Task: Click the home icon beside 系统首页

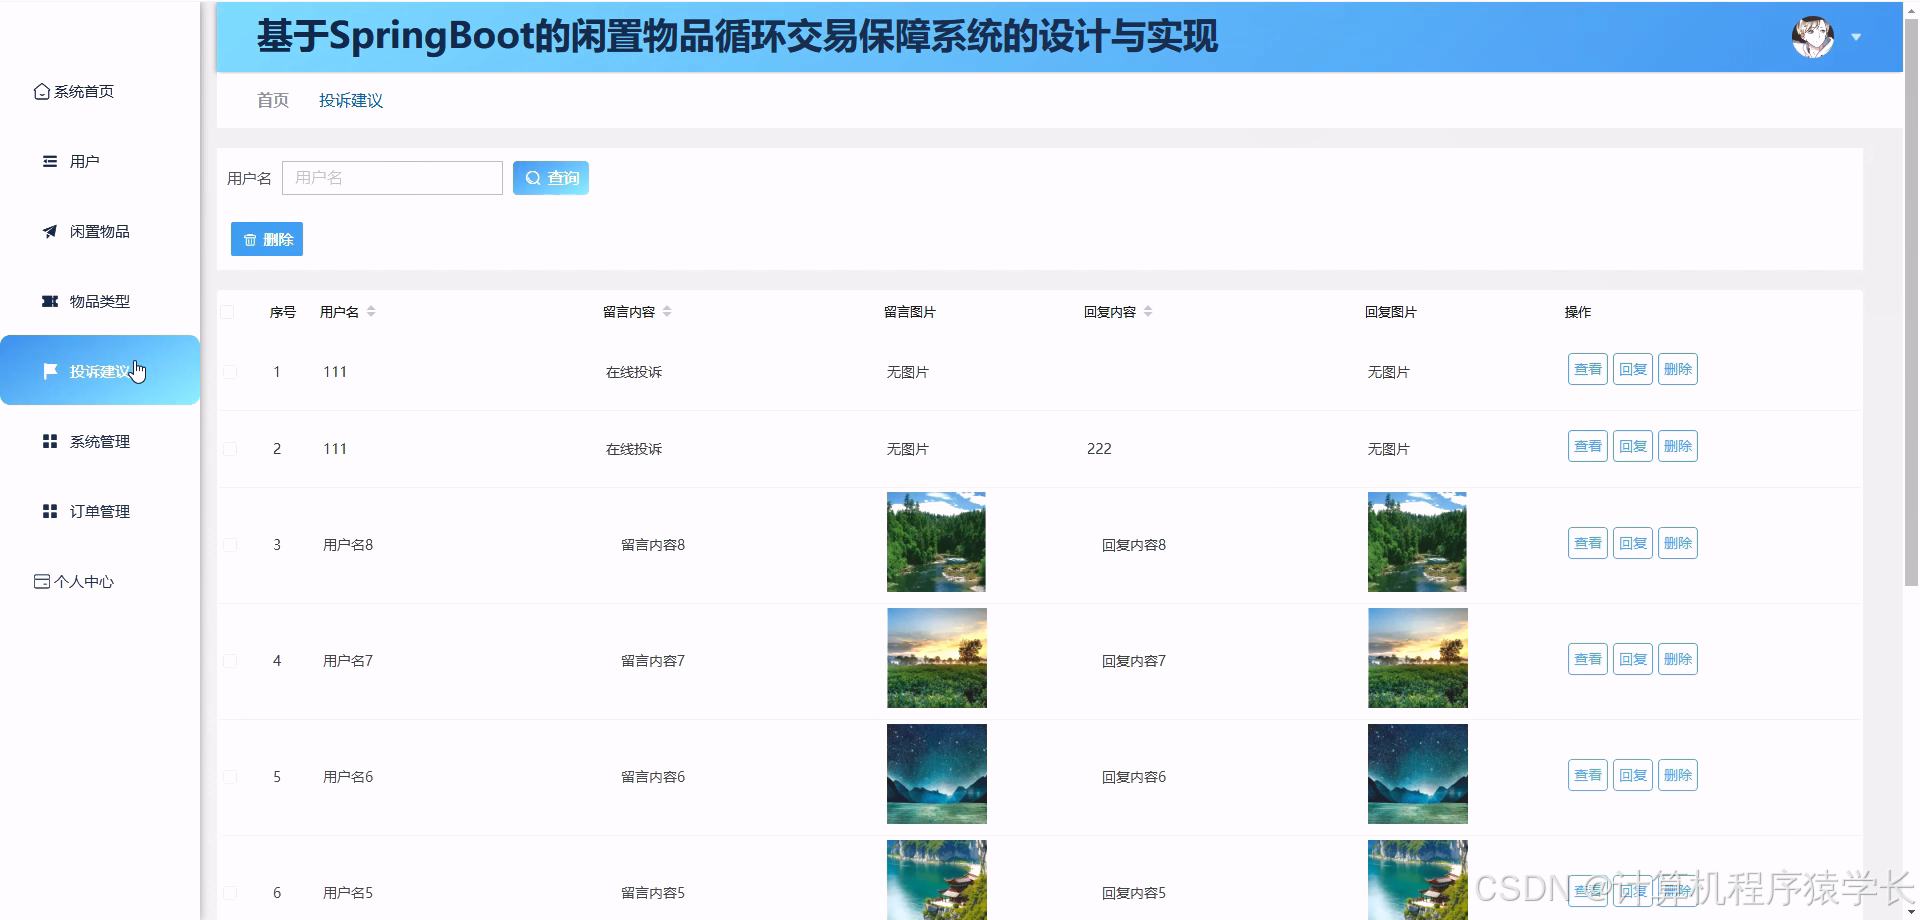Action: [42, 91]
